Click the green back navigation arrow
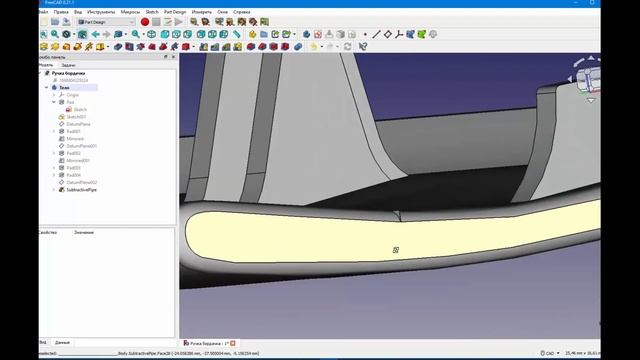640x360 pixels. coord(96,34)
